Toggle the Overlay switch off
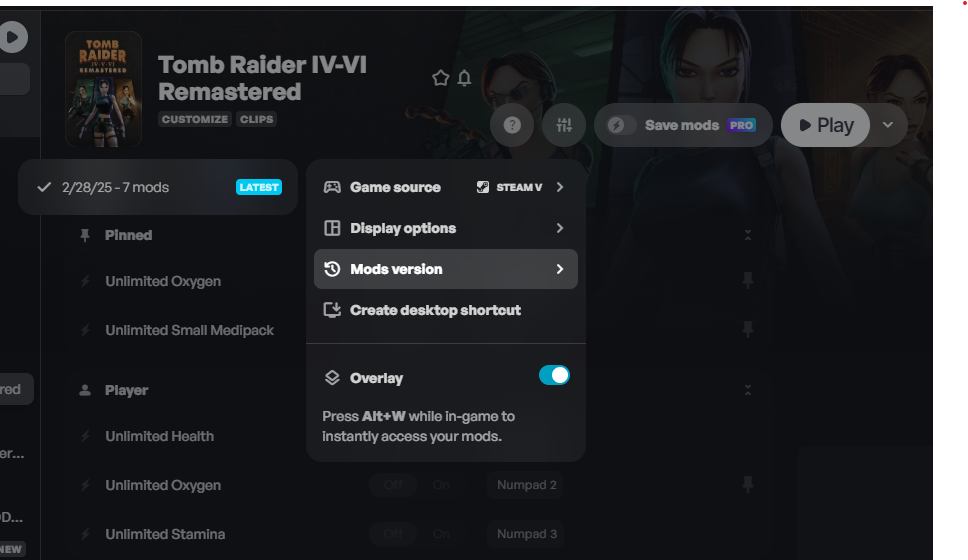 (554, 375)
